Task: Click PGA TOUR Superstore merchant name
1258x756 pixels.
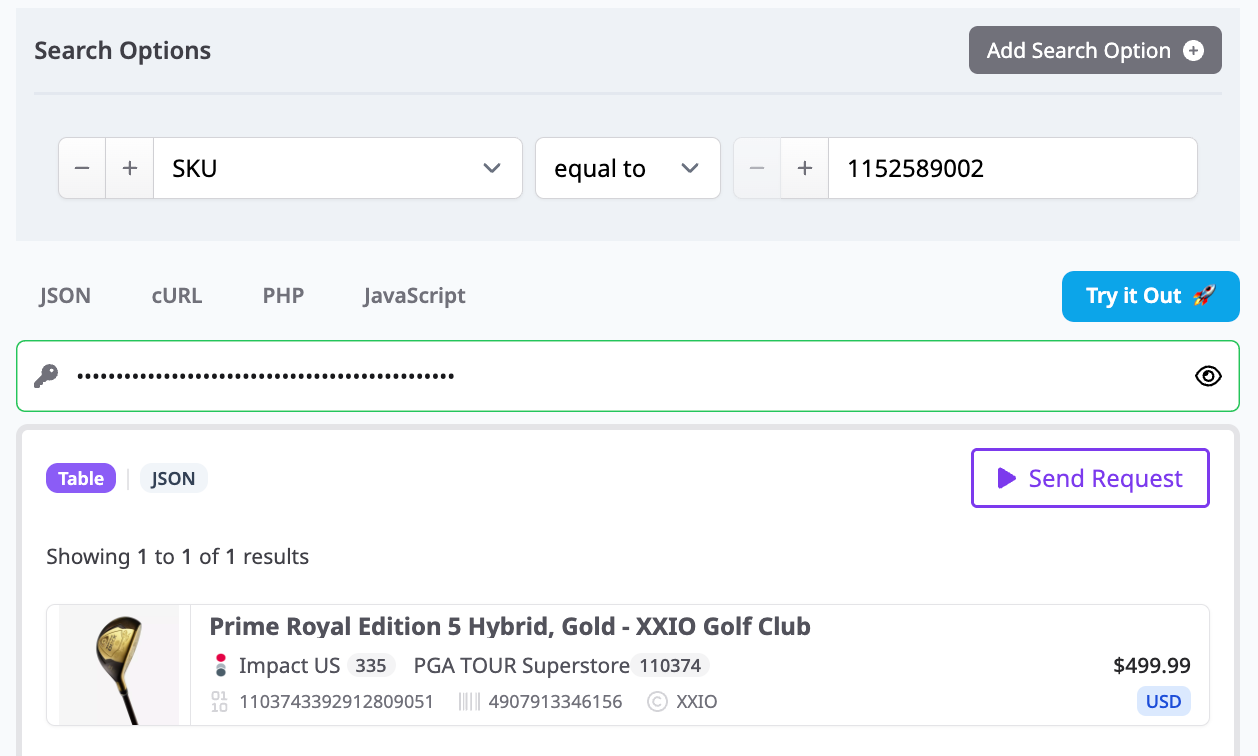Action: click(521, 666)
